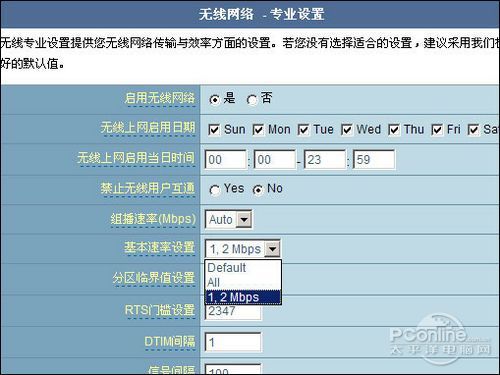Open RTS门槛设置 help label
Viewport: 500px width, 375px height.
160,310
